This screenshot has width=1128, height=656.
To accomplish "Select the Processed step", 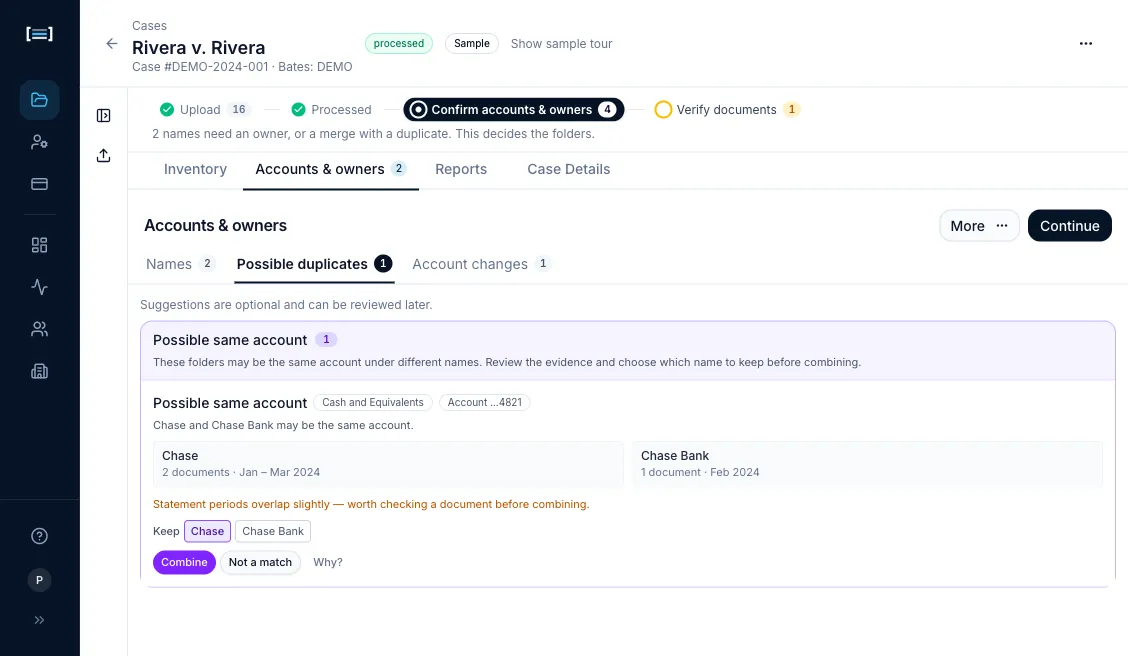I will 332,109.
